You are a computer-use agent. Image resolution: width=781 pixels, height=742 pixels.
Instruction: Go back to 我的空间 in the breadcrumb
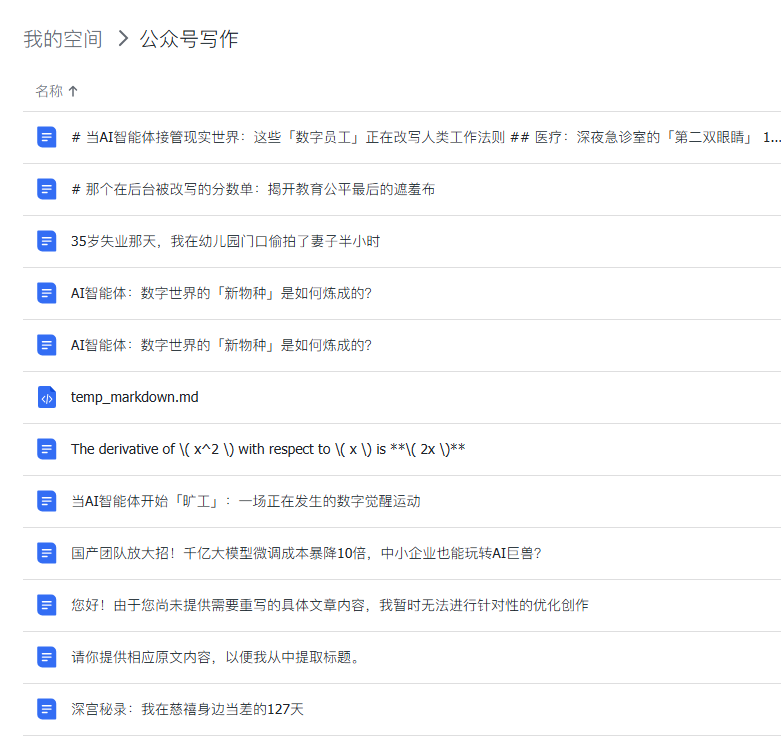point(63,39)
